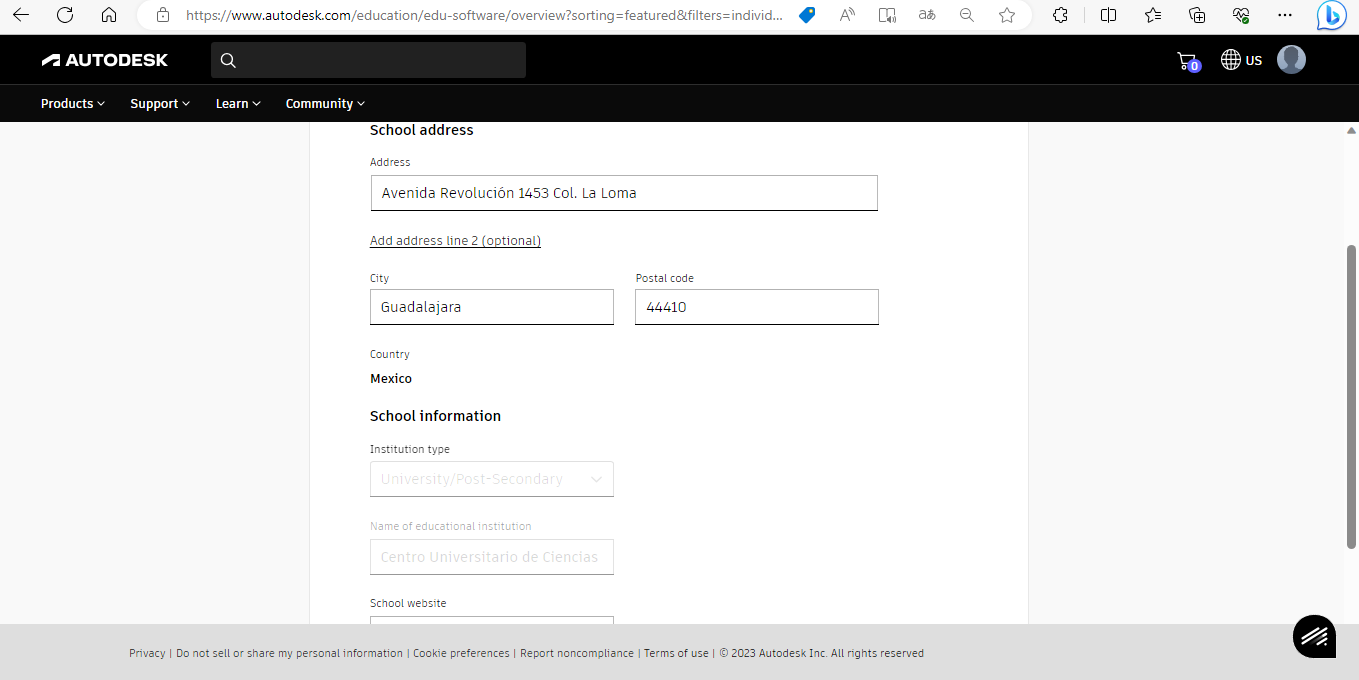Open the translate page tool

[x=926, y=15]
